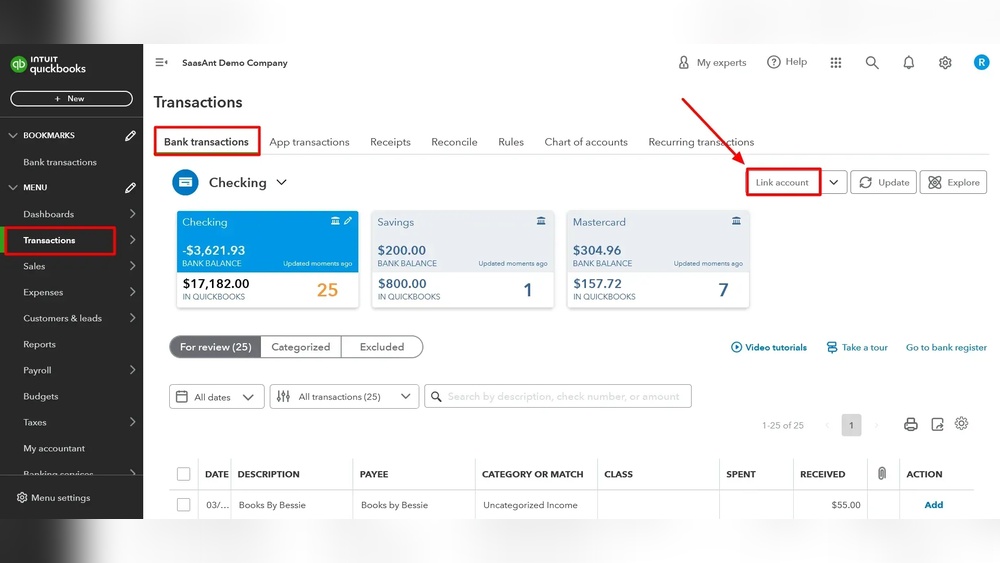Go to bank register link
Viewport: 1000px width, 563px height.
coord(946,347)
